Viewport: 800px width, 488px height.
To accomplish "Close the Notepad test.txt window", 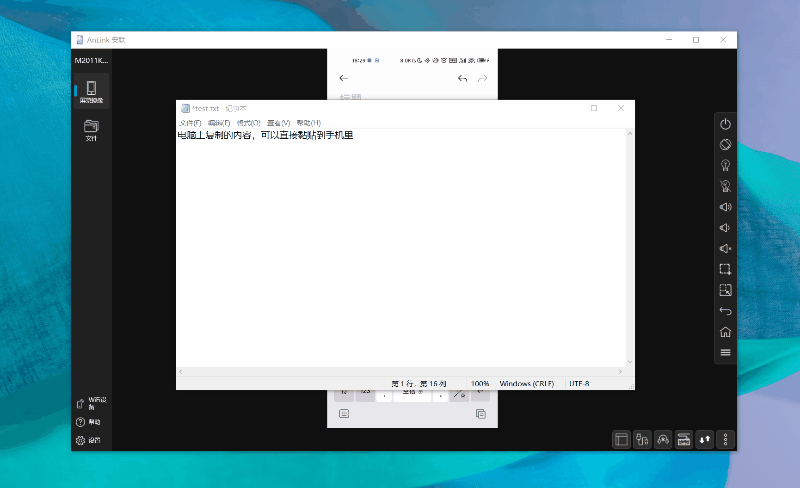I will click(x=621, y=108).
